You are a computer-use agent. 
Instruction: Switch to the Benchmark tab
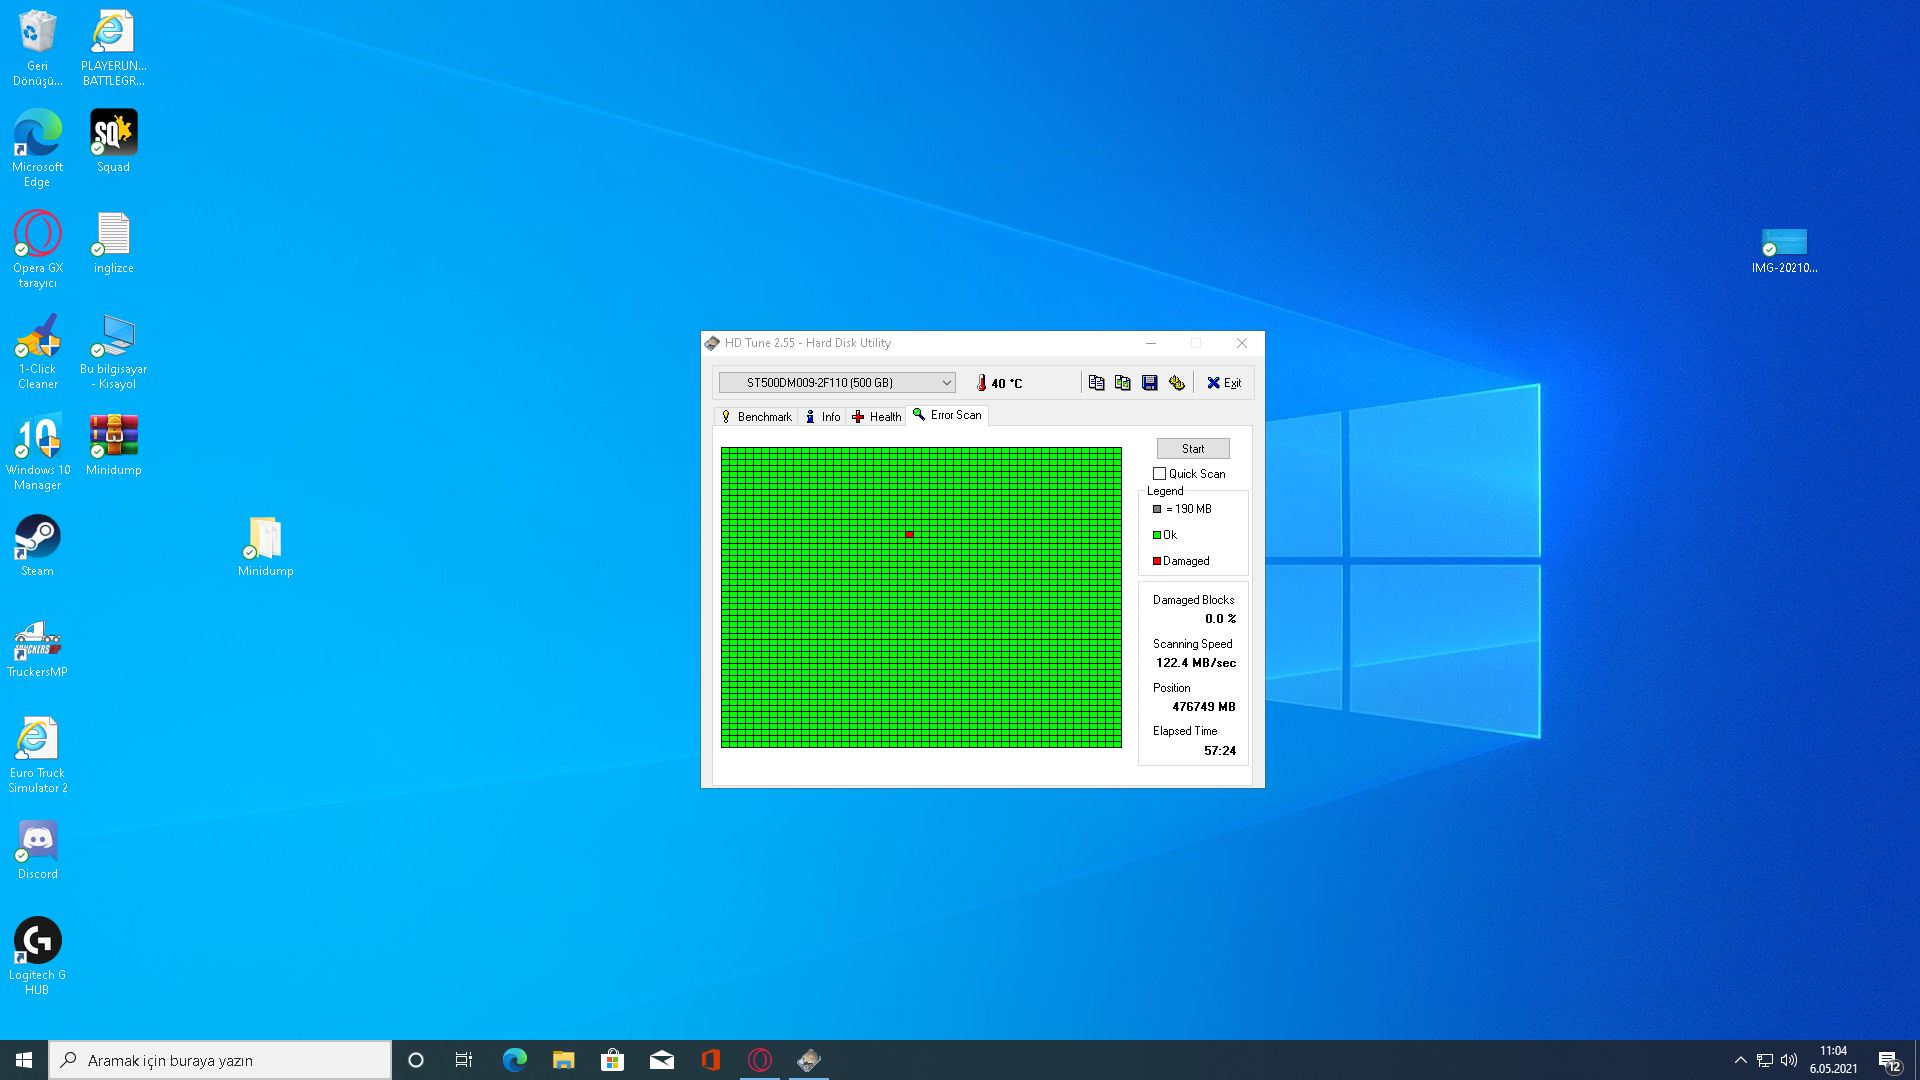[756, 417]
